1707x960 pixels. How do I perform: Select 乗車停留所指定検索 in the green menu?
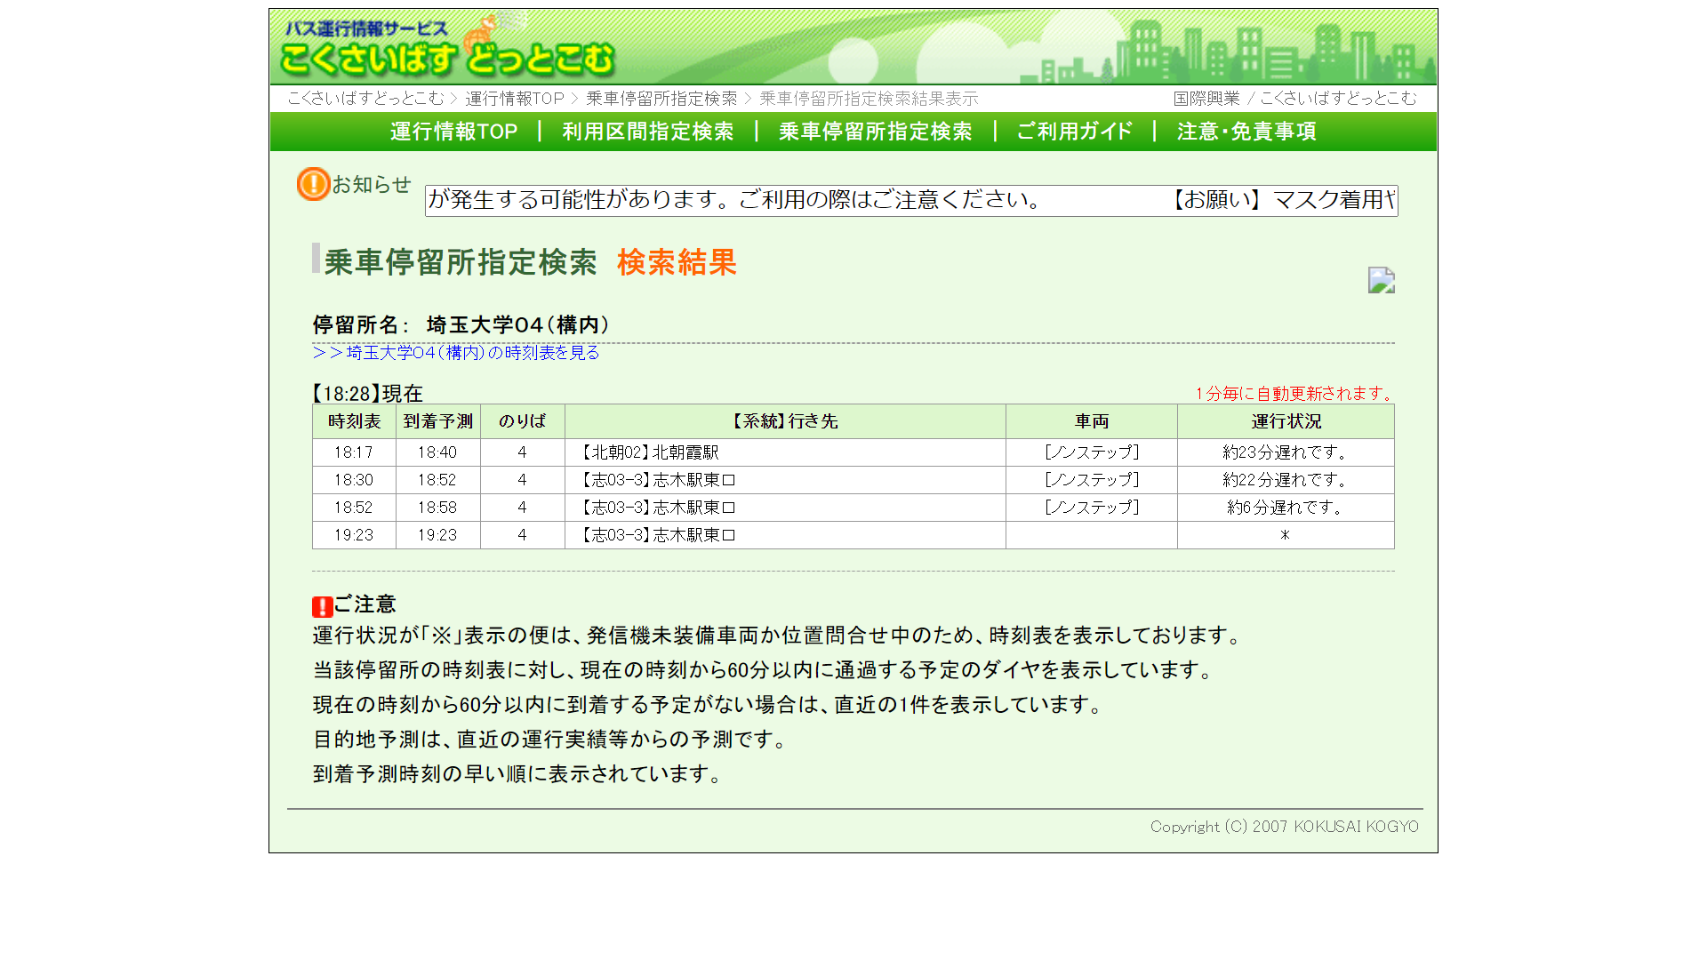pyautogui.click(x=875, y=132)
